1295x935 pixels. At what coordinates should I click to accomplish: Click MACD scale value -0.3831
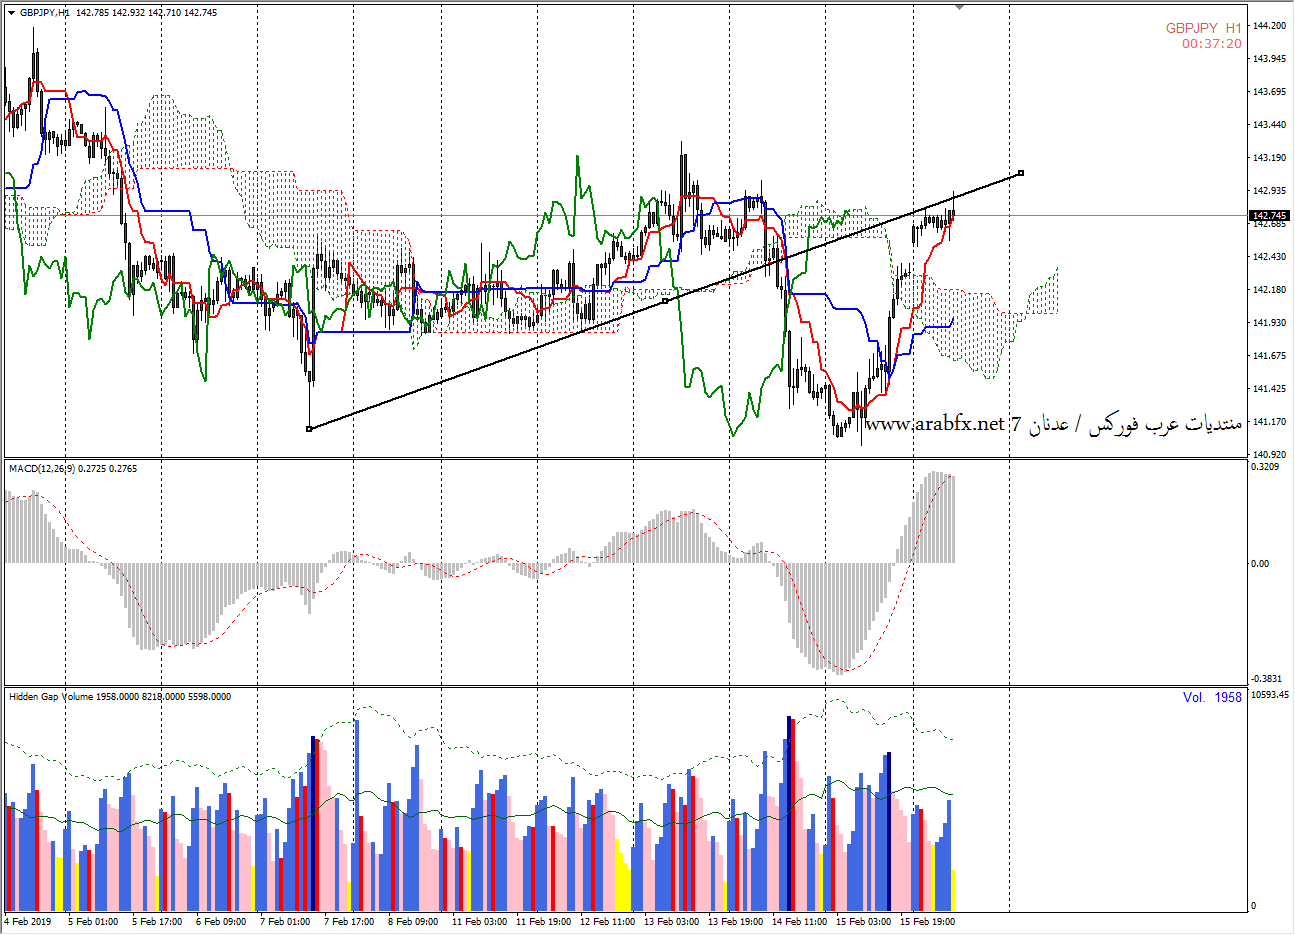(1267, 679)
